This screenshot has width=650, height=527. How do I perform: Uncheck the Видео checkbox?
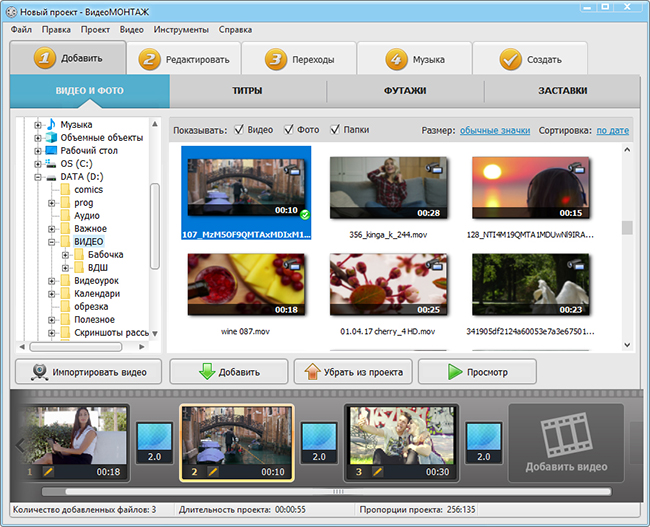click(x=239, y=130)
